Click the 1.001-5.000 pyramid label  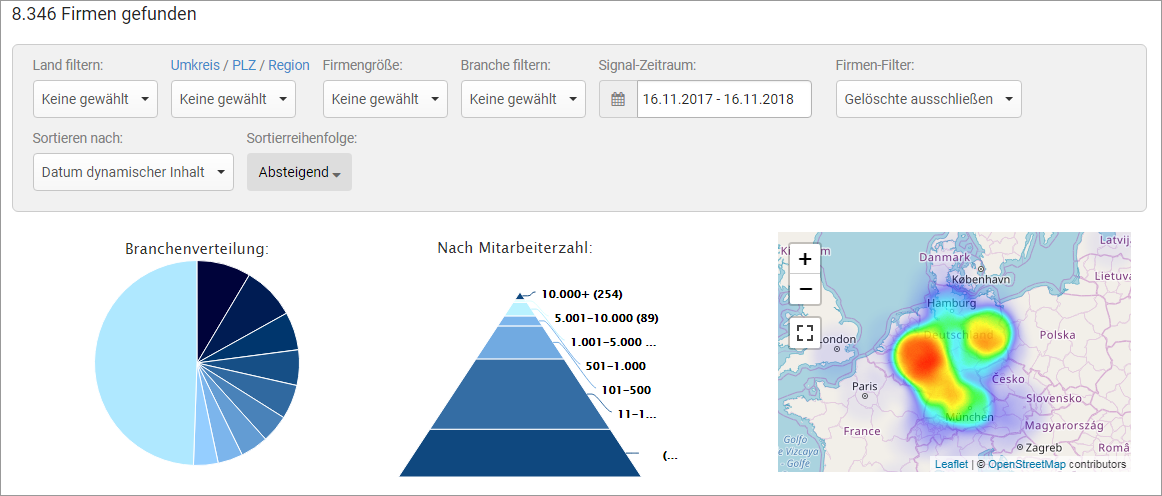coord(613,342)
